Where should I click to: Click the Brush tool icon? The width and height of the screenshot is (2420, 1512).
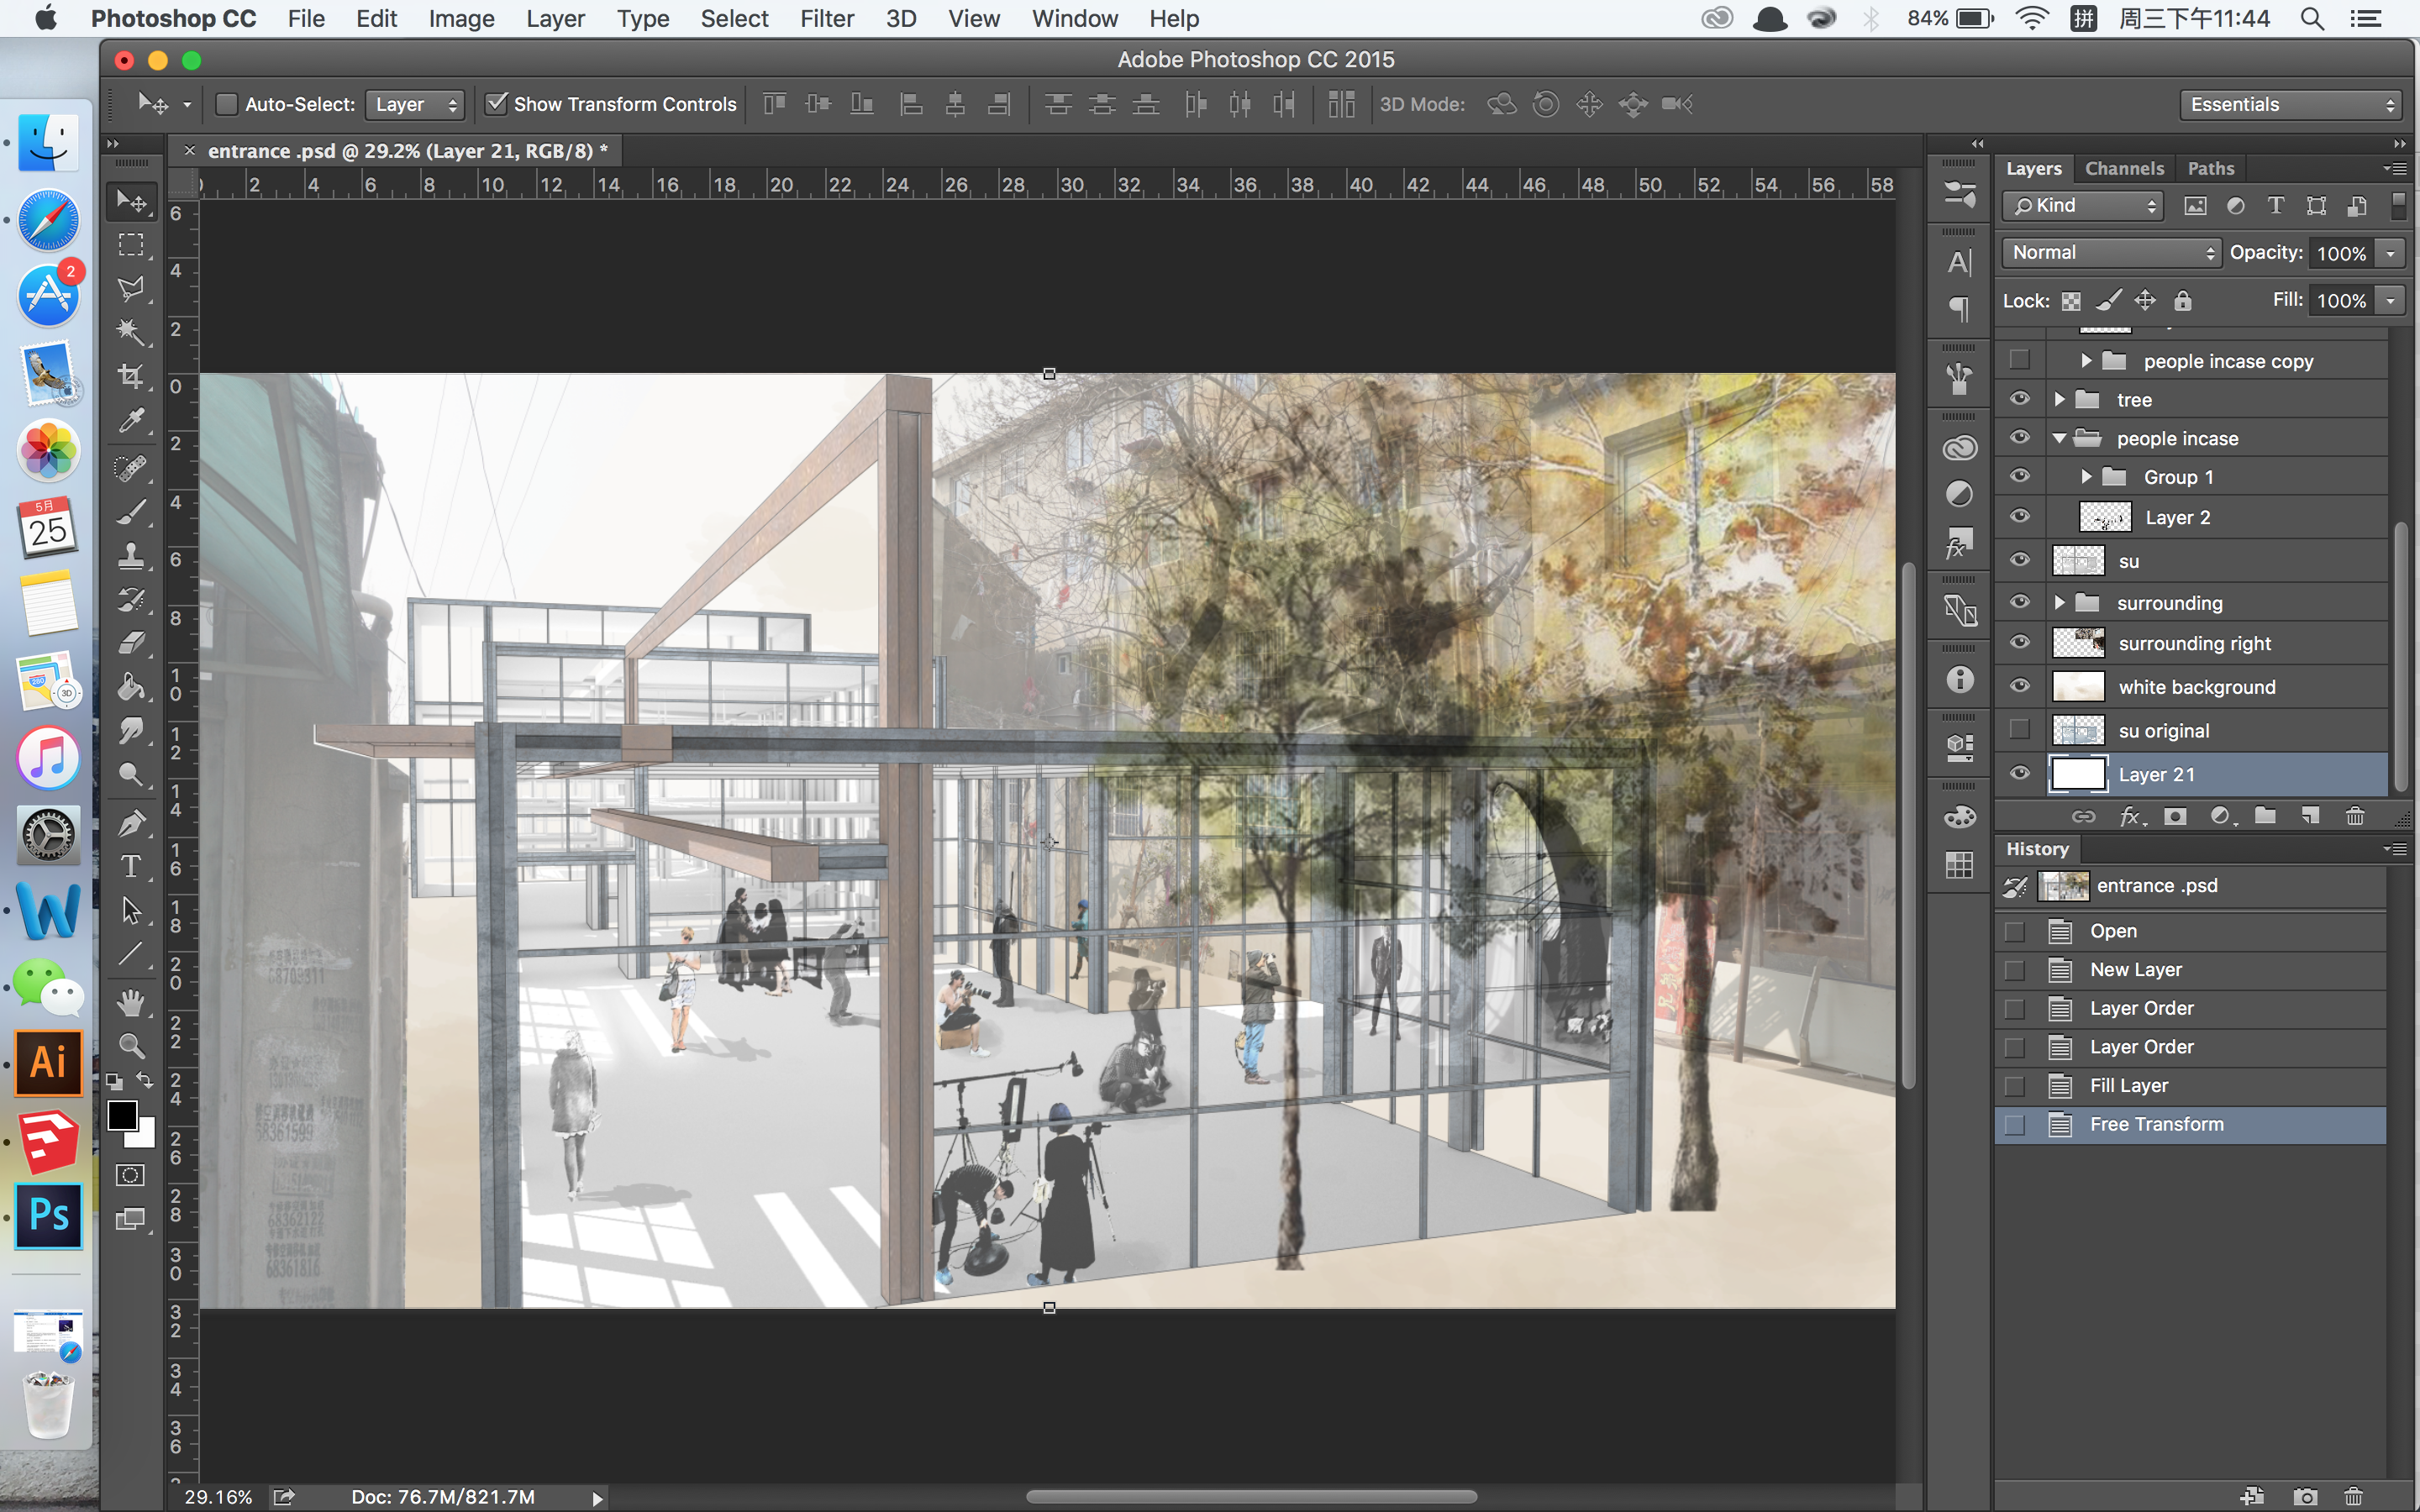click(x=133, y=511)
